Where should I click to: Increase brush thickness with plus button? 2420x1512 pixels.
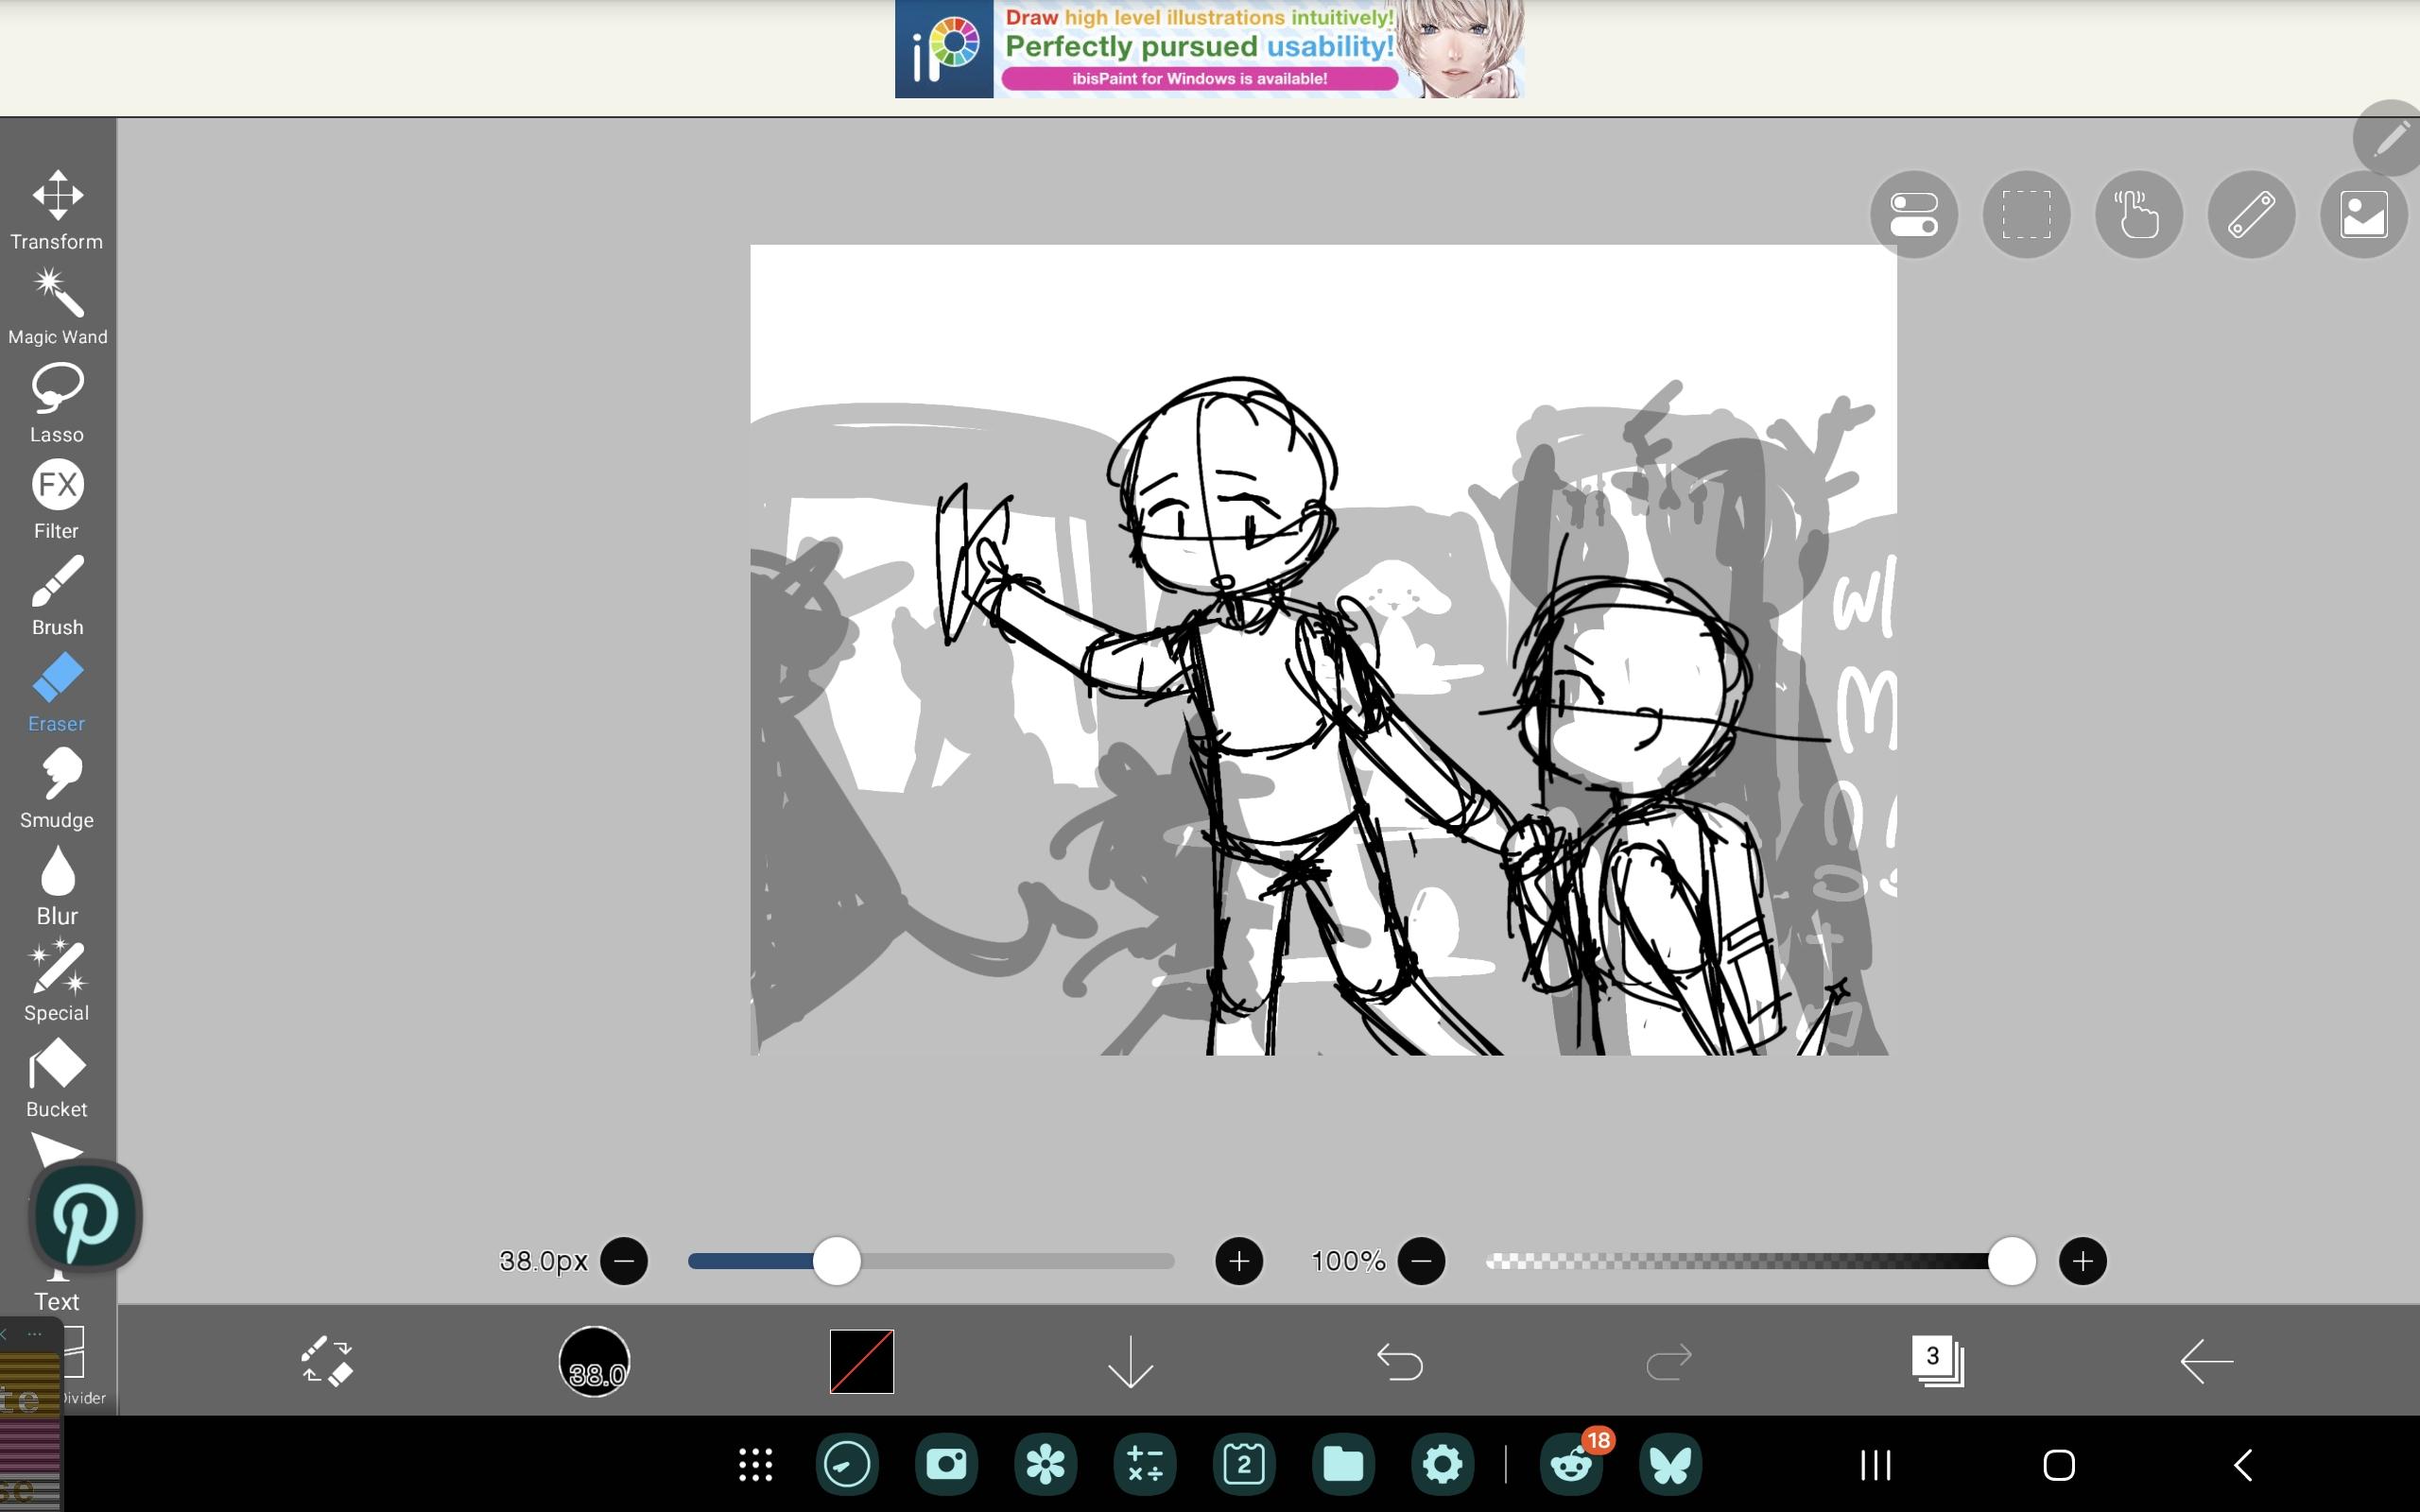[1238, 1261]
